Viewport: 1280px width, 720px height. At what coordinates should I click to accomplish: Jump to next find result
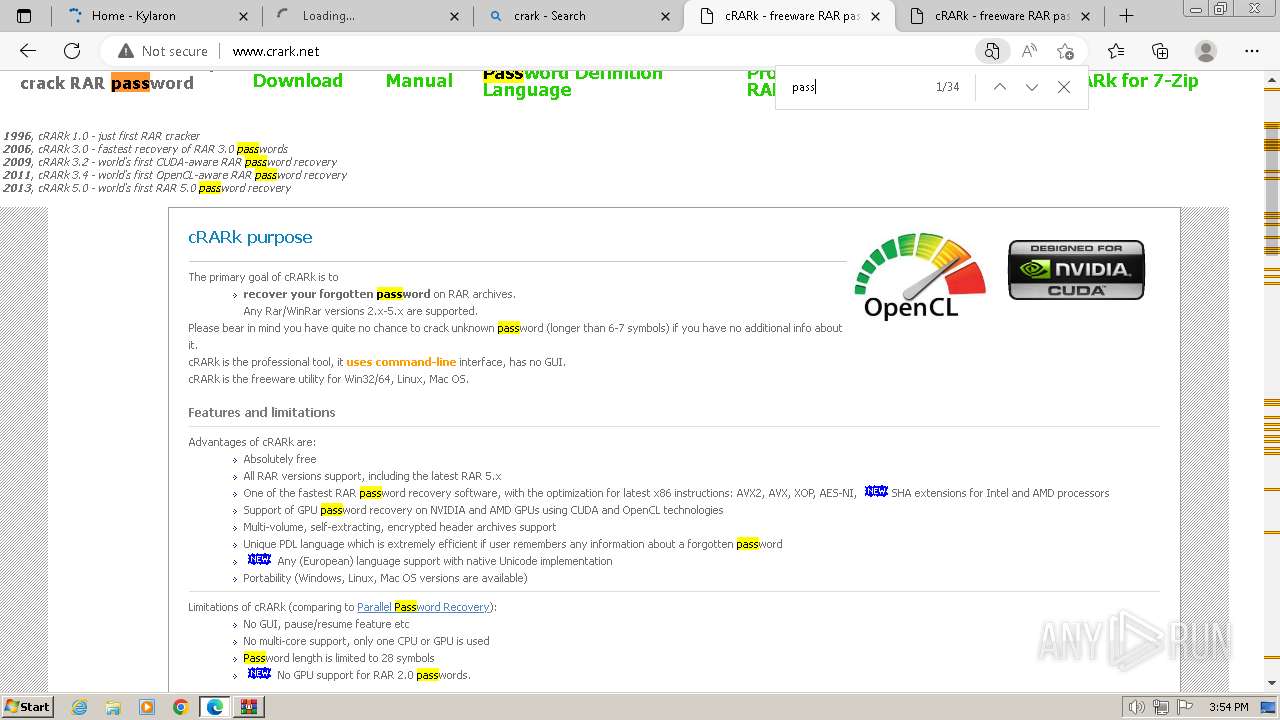[x=1031, y=87]
